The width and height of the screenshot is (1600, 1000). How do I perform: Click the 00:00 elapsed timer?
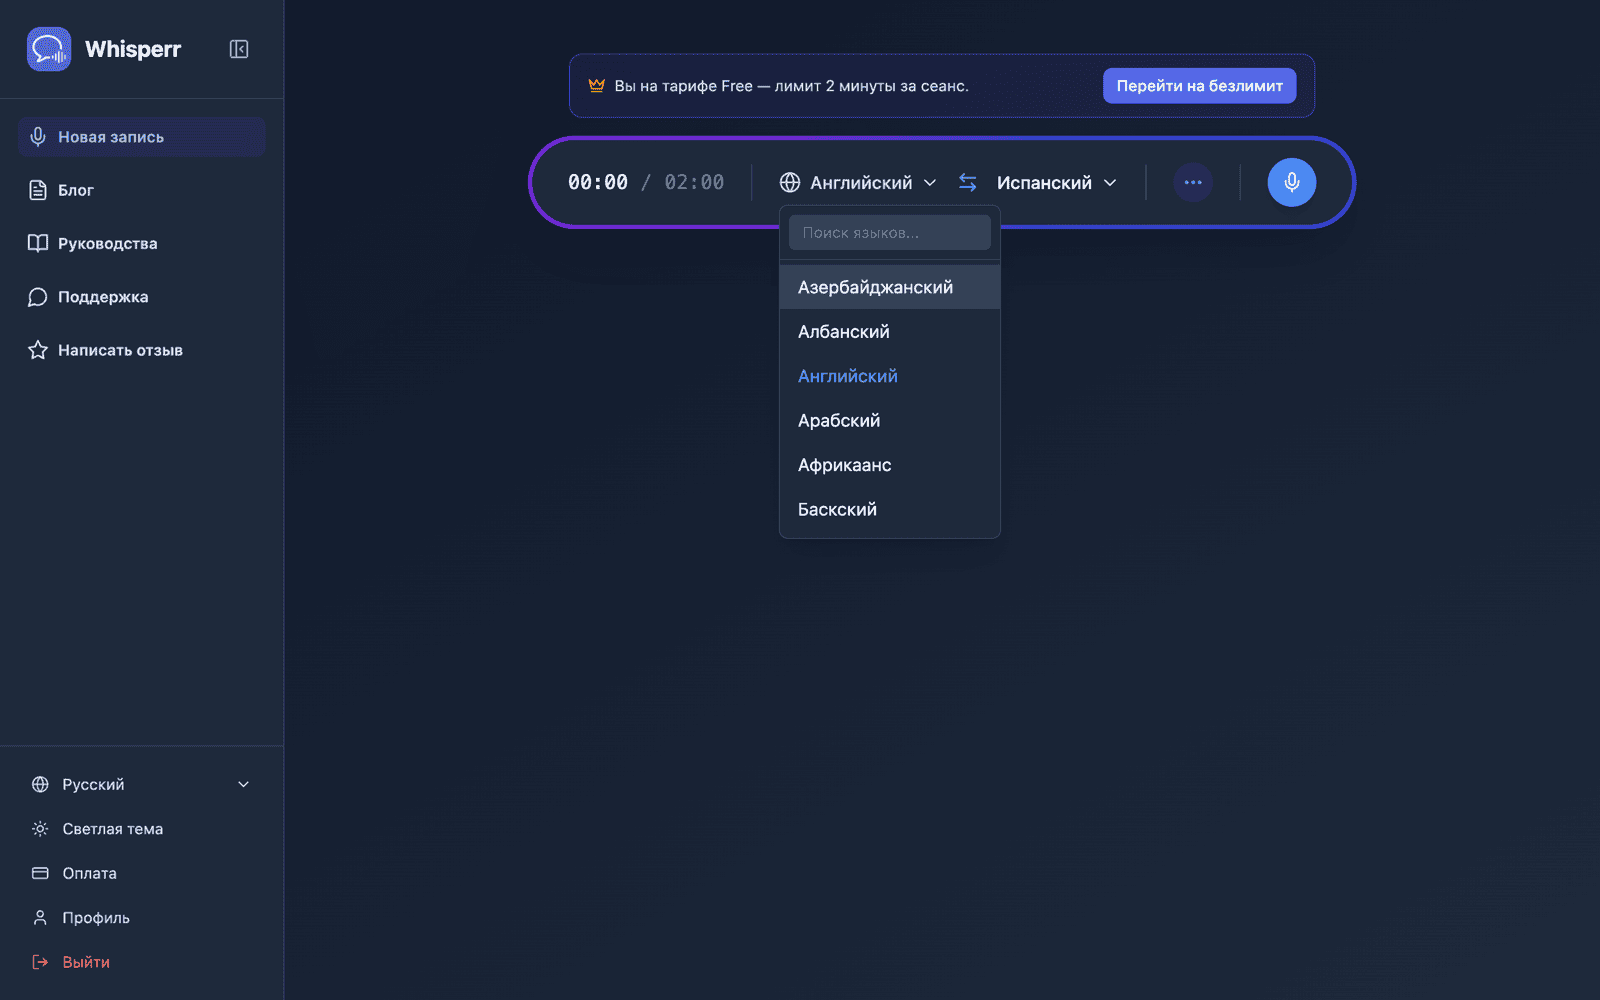pyautogui.click(x=598, y=182)
